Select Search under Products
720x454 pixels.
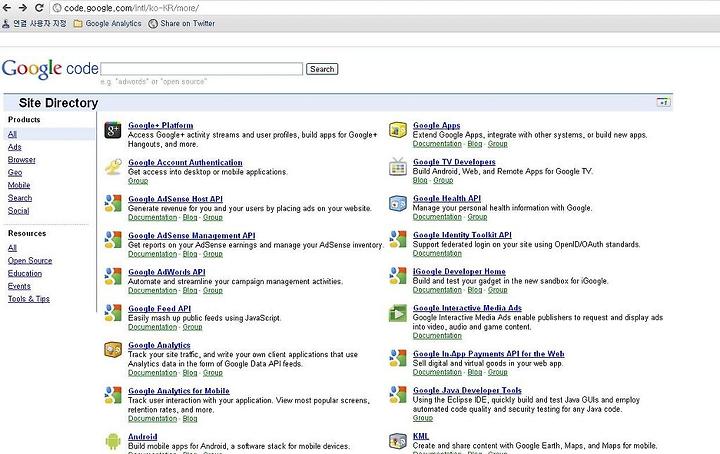20,198
